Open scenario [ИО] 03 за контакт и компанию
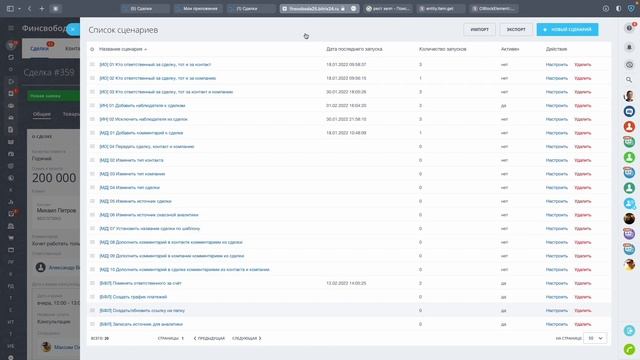The width and height of the screenshot is (640, 360). 166,92
